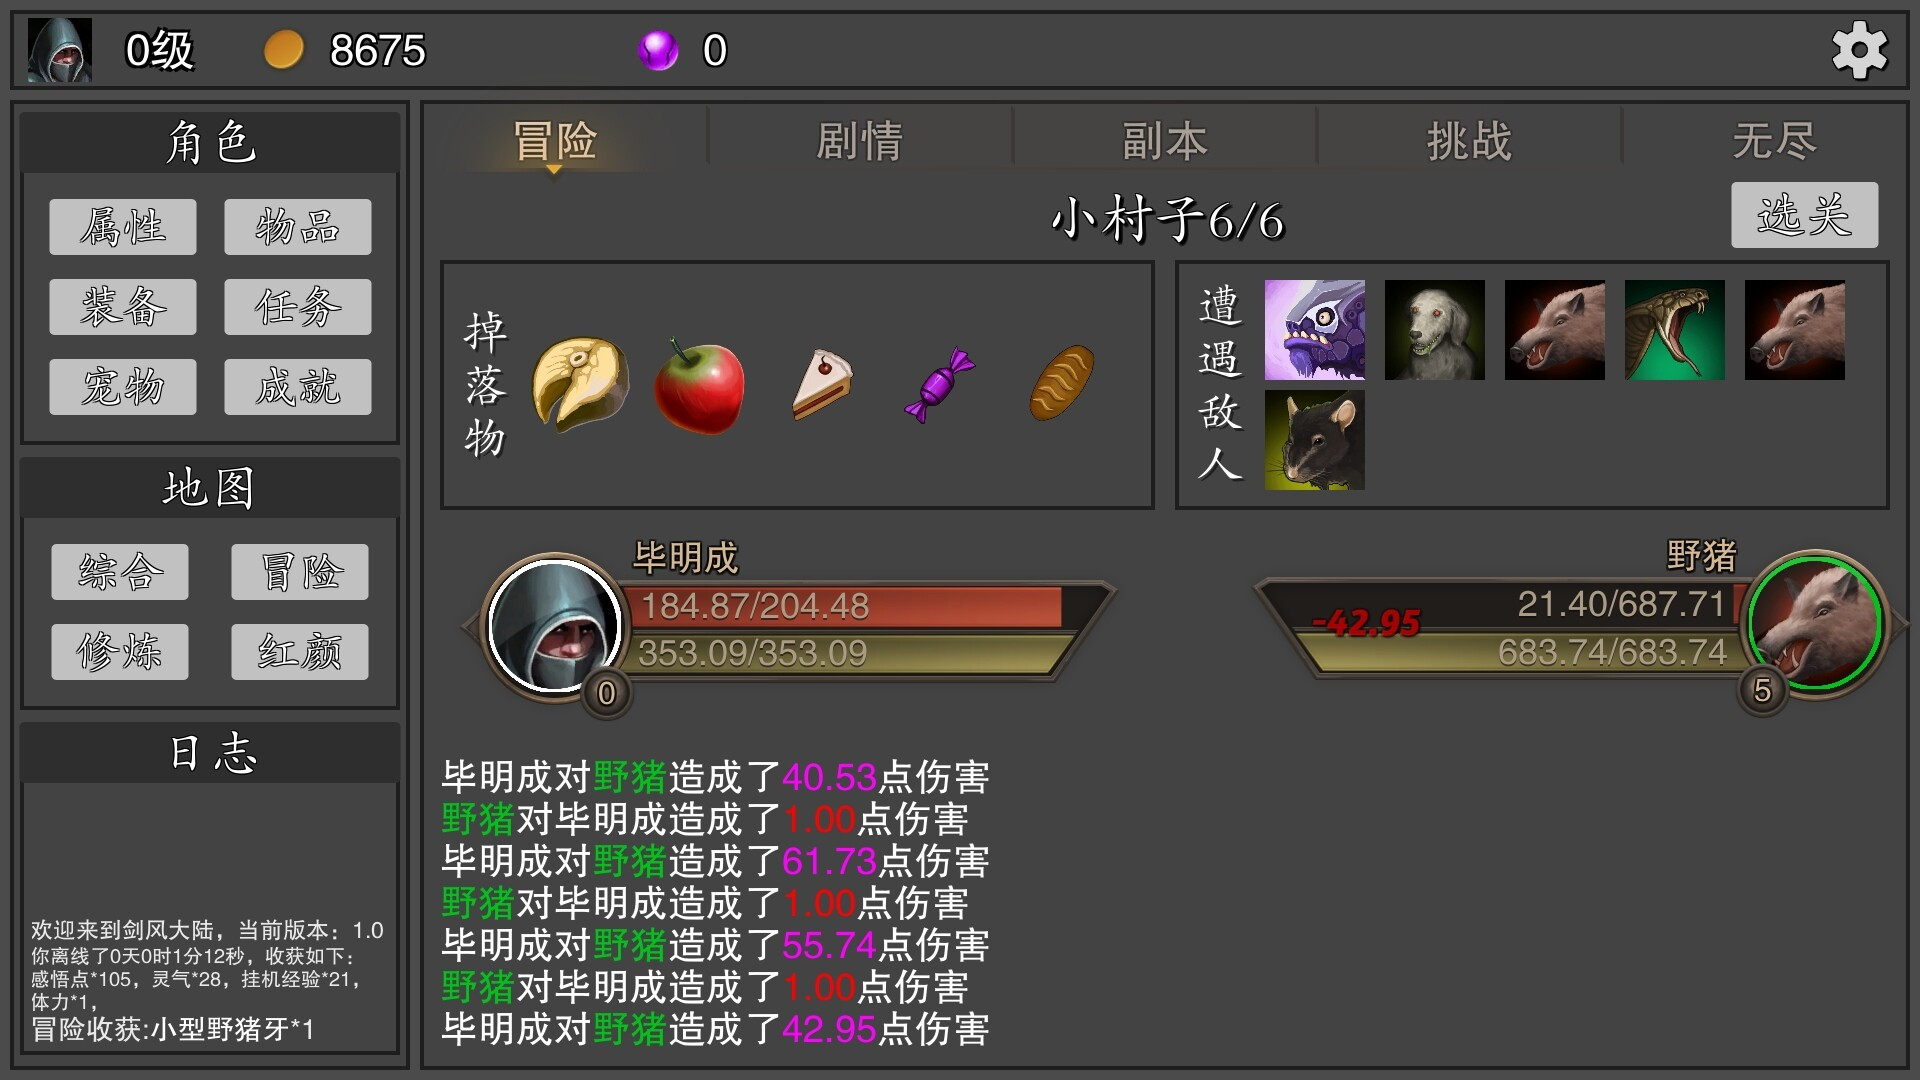Screen dimensions: 1920x1080
Task: Select the red apple drop item
Action: pyautogui.click(x=699, y=386)
